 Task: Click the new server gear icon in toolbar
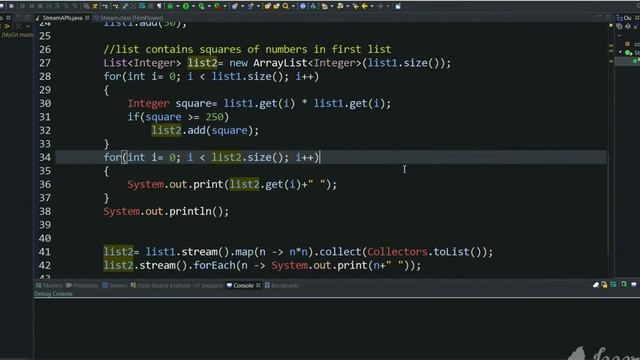(235, 6)
